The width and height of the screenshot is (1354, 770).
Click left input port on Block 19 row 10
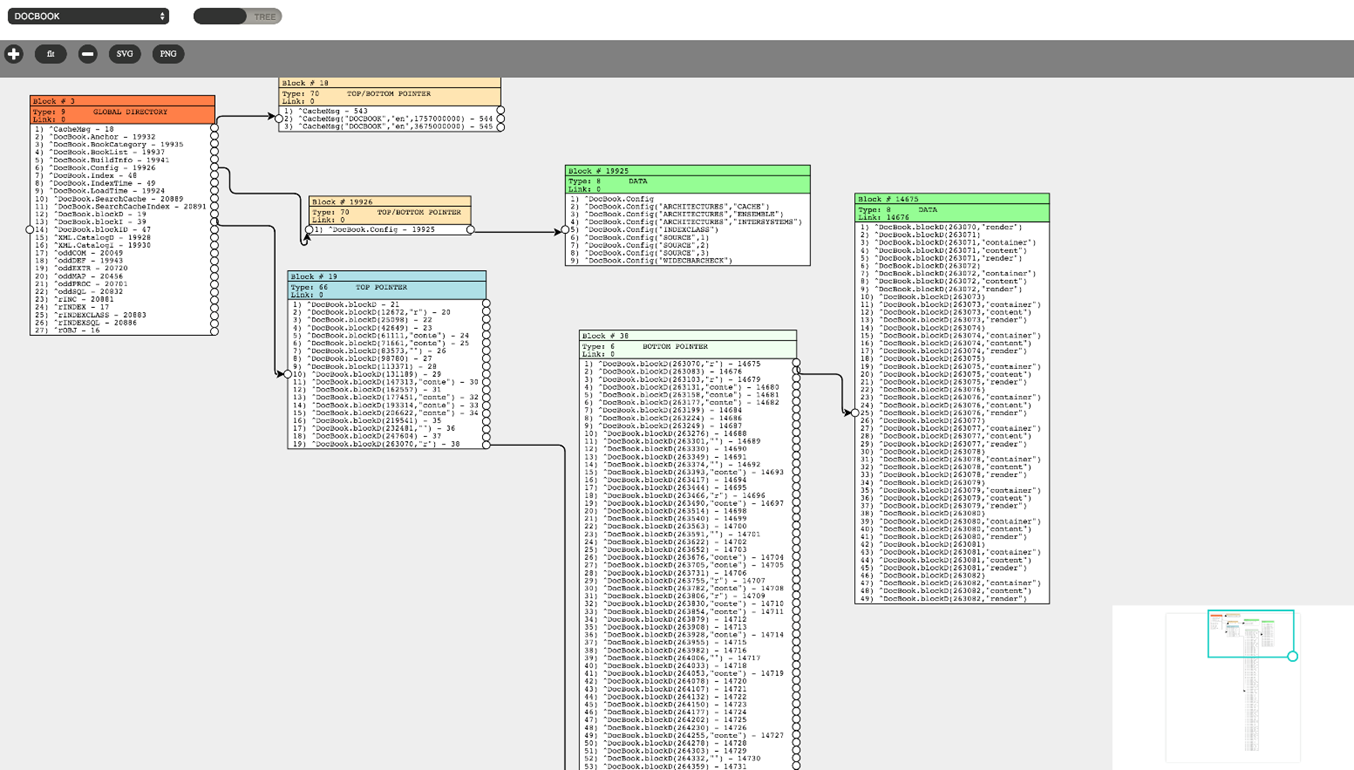pos(288,374)
